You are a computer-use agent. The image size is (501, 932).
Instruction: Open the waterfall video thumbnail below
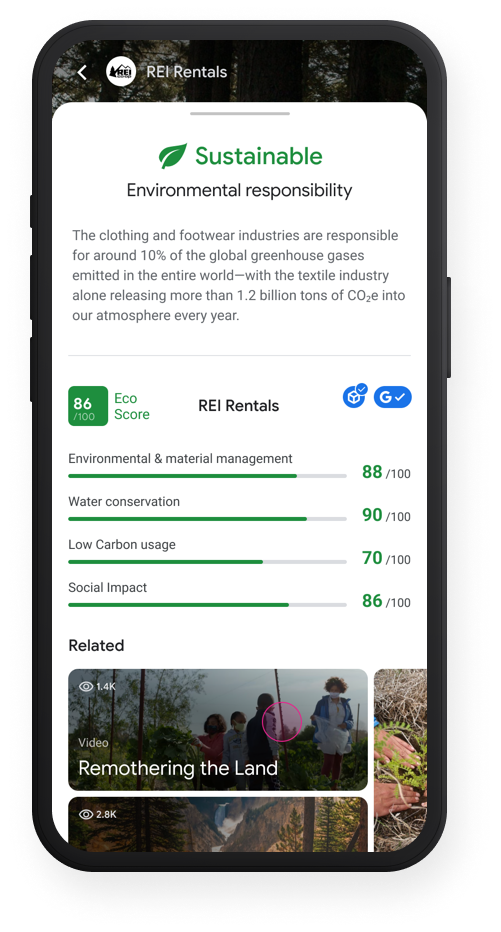coord(218,825)
